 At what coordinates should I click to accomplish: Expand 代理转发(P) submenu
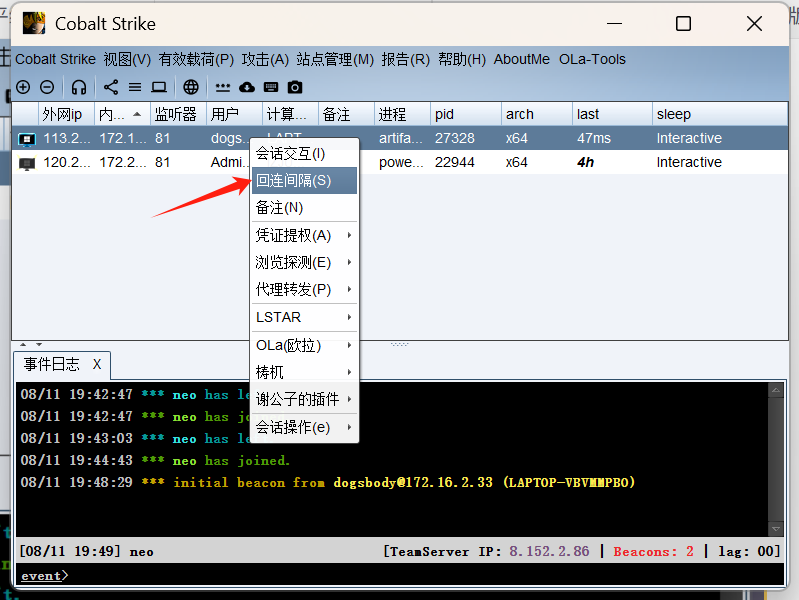tap(305, 289)
